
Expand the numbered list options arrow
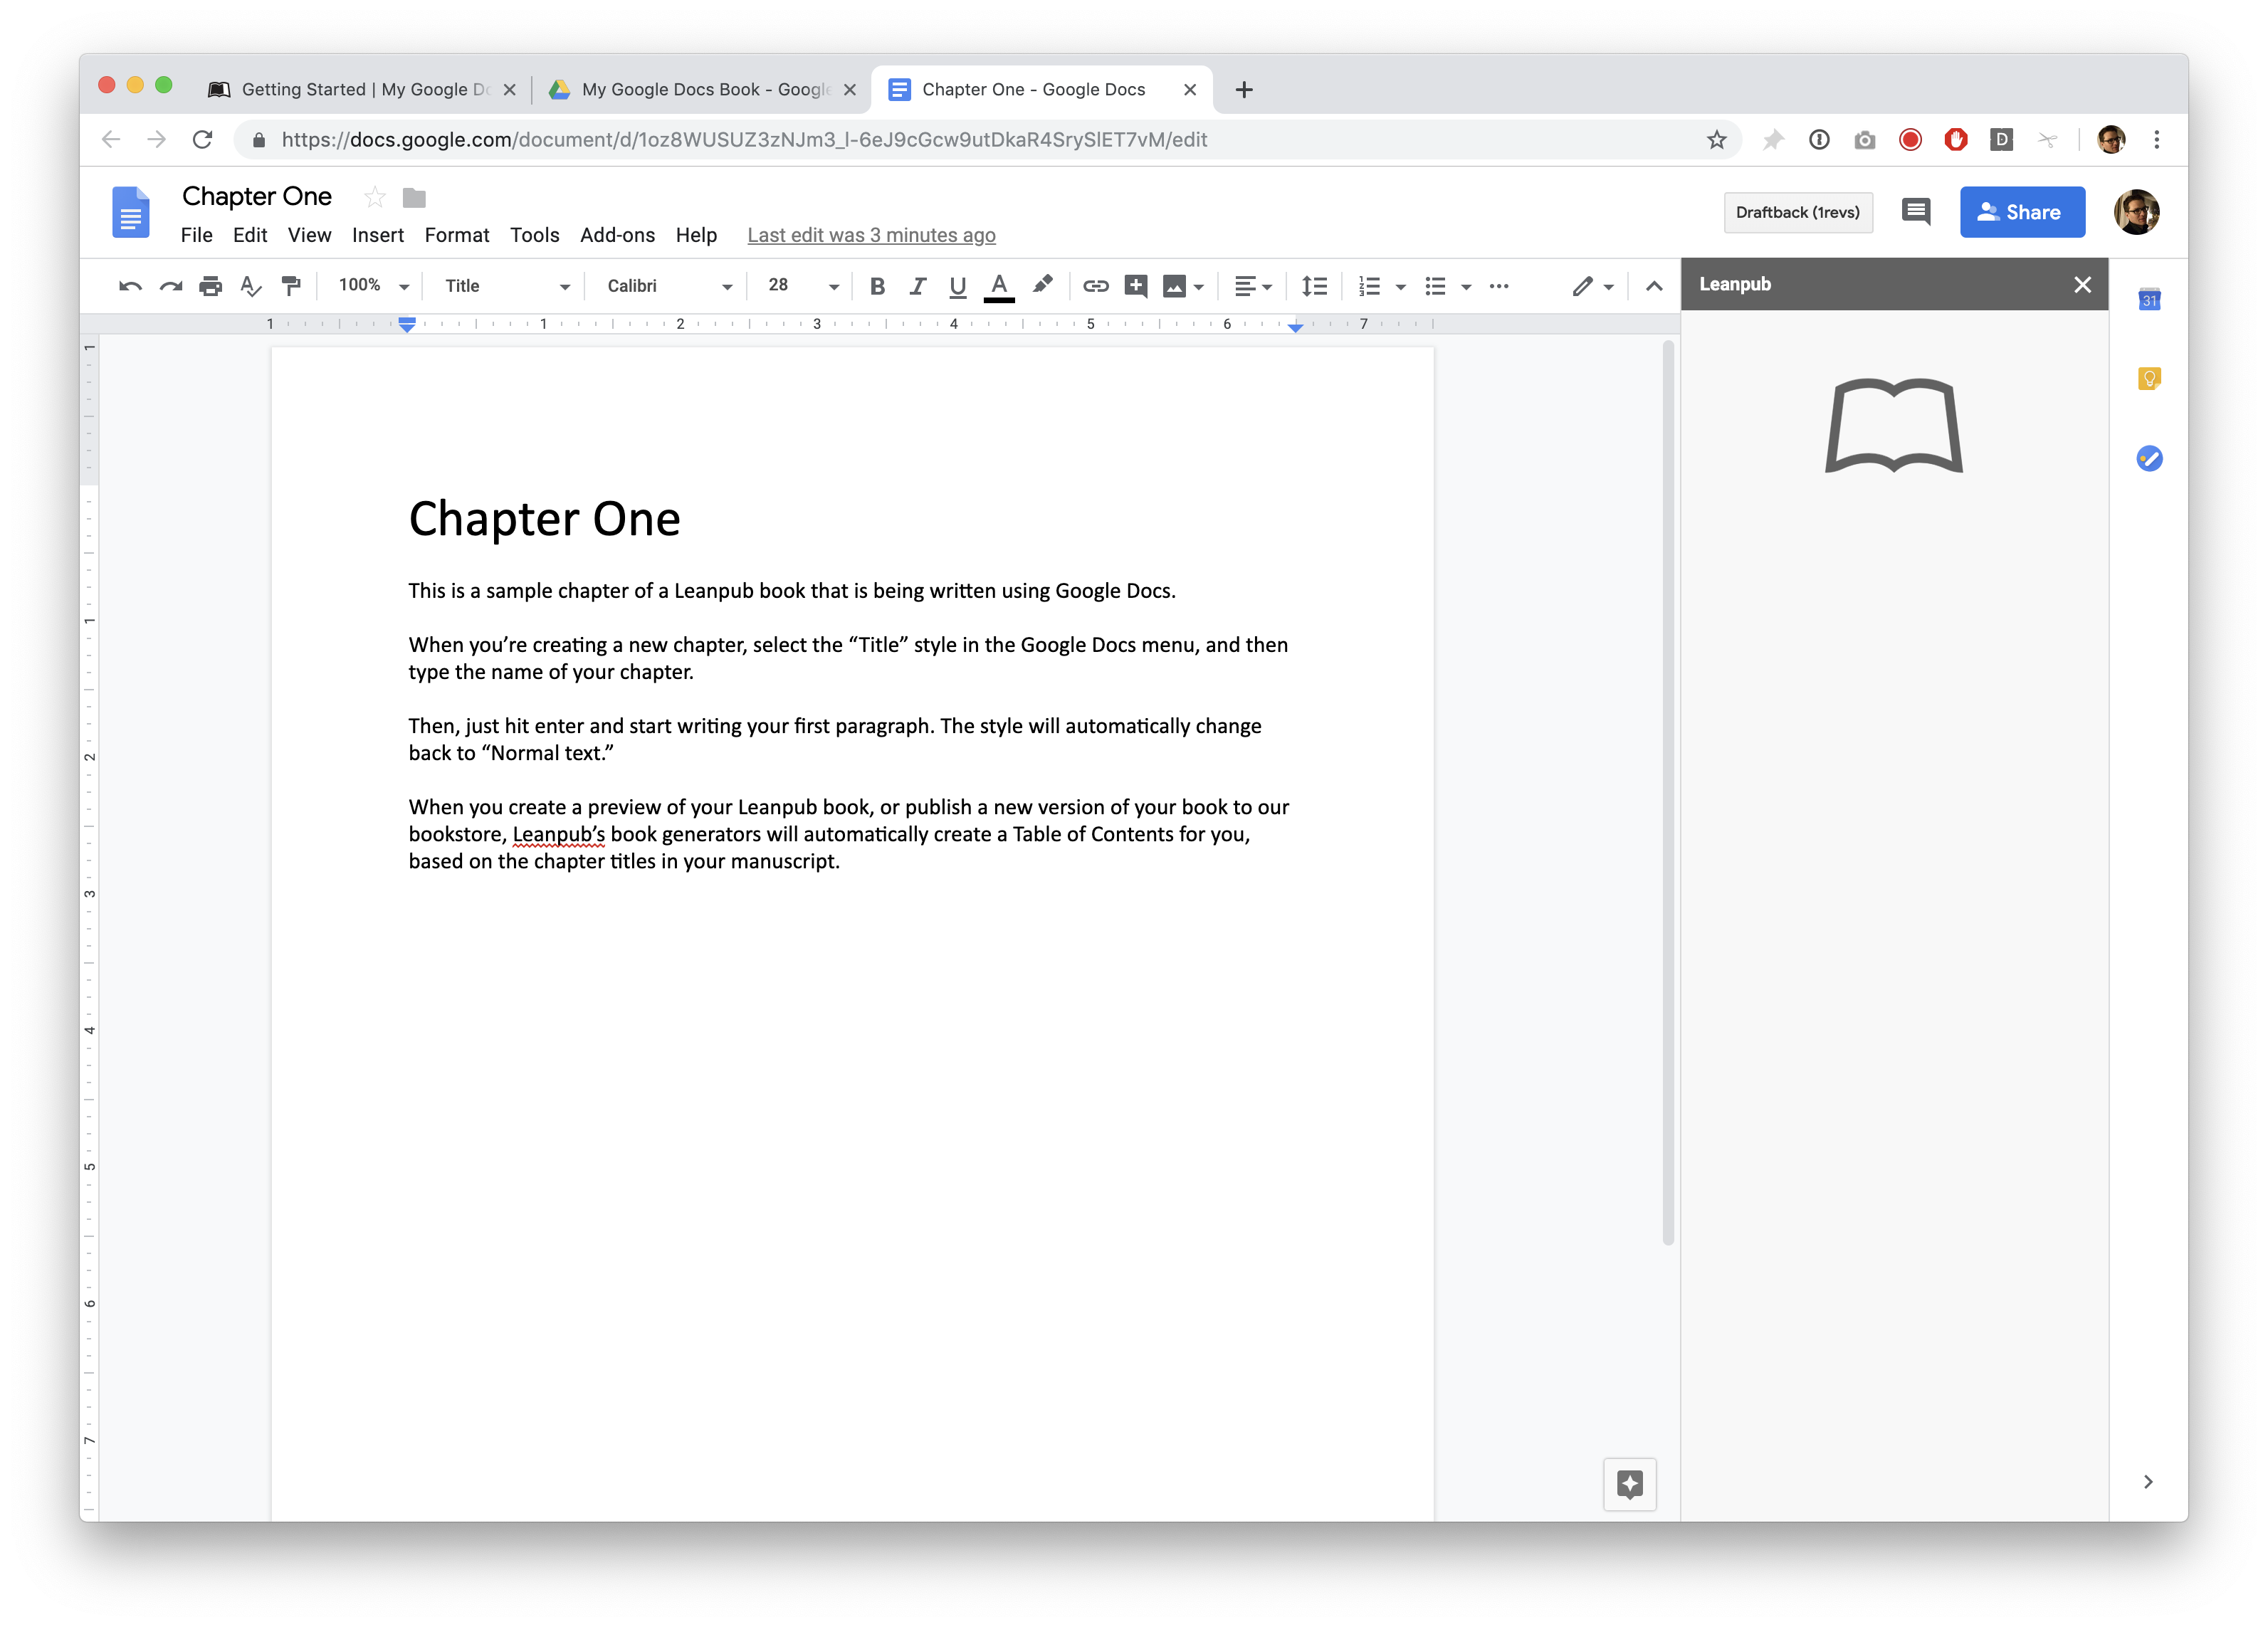coord(1401,287)
